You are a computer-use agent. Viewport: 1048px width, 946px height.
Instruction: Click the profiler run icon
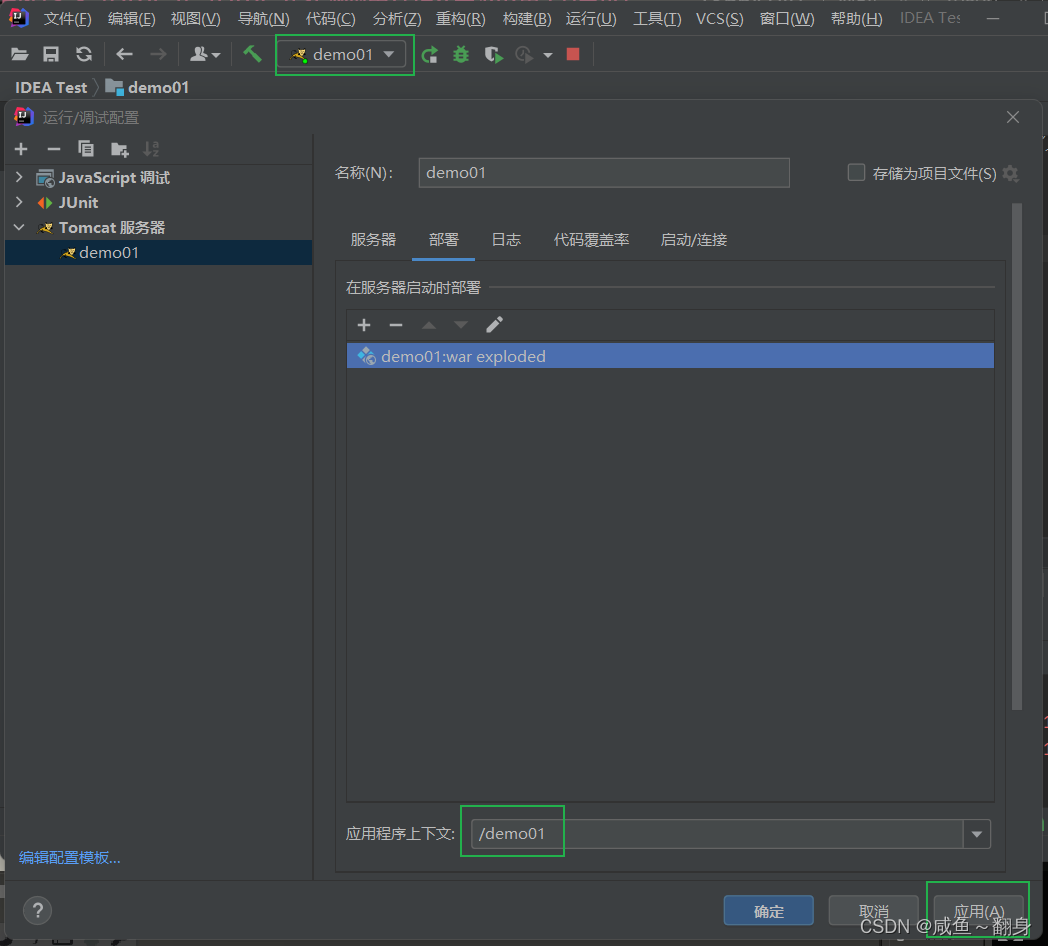[525, 54]
